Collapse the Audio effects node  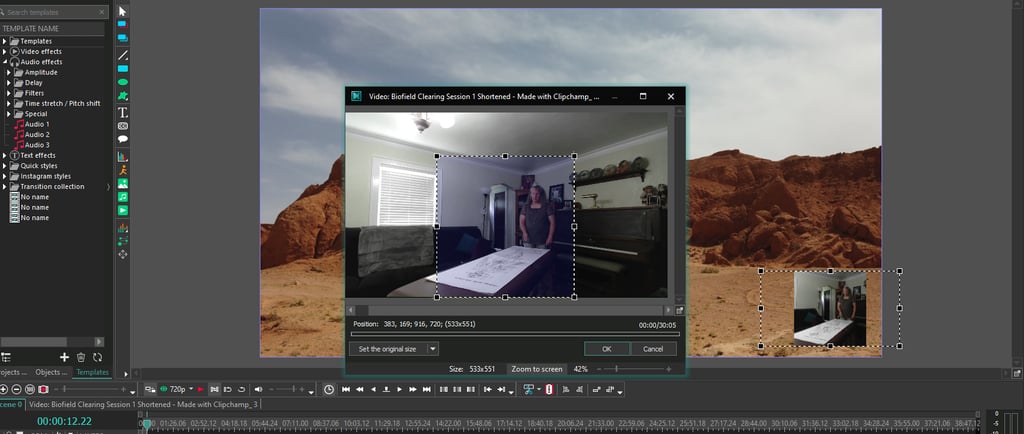5,62
